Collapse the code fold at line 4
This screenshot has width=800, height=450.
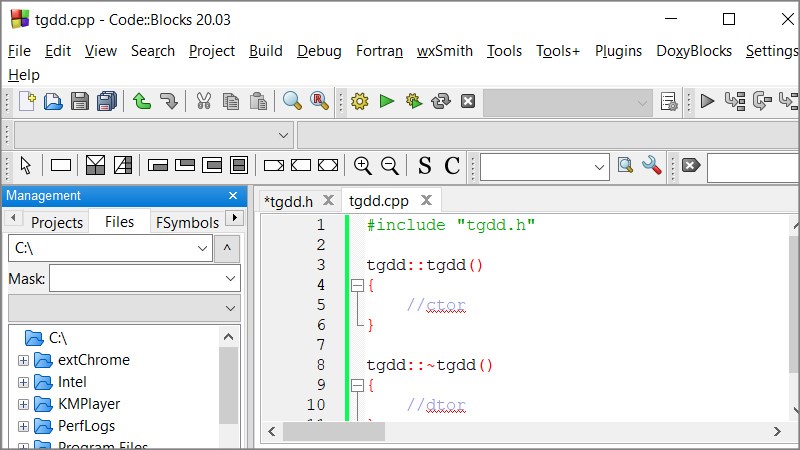pos(356,285)
